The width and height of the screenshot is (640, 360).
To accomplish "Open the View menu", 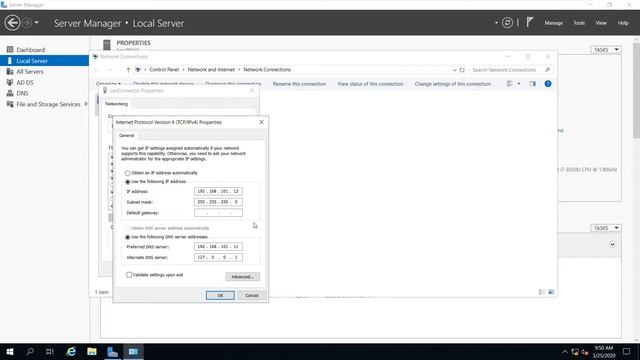I will (601, 23).
